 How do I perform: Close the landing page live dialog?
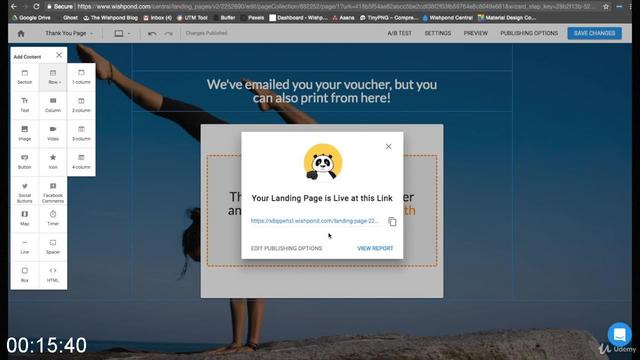388,147
